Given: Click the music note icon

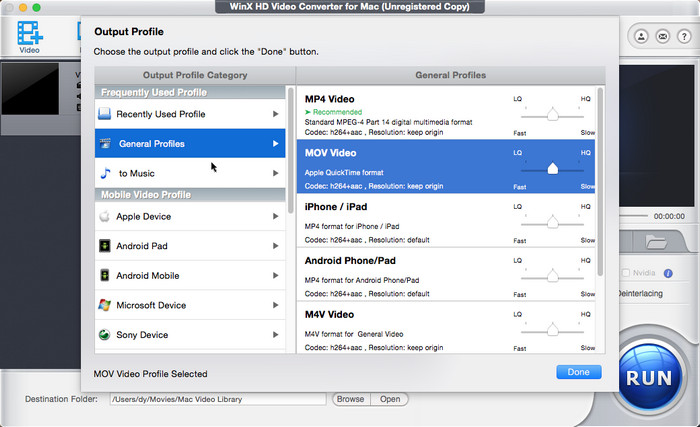Looking at the screenshot, I should 105,173.
